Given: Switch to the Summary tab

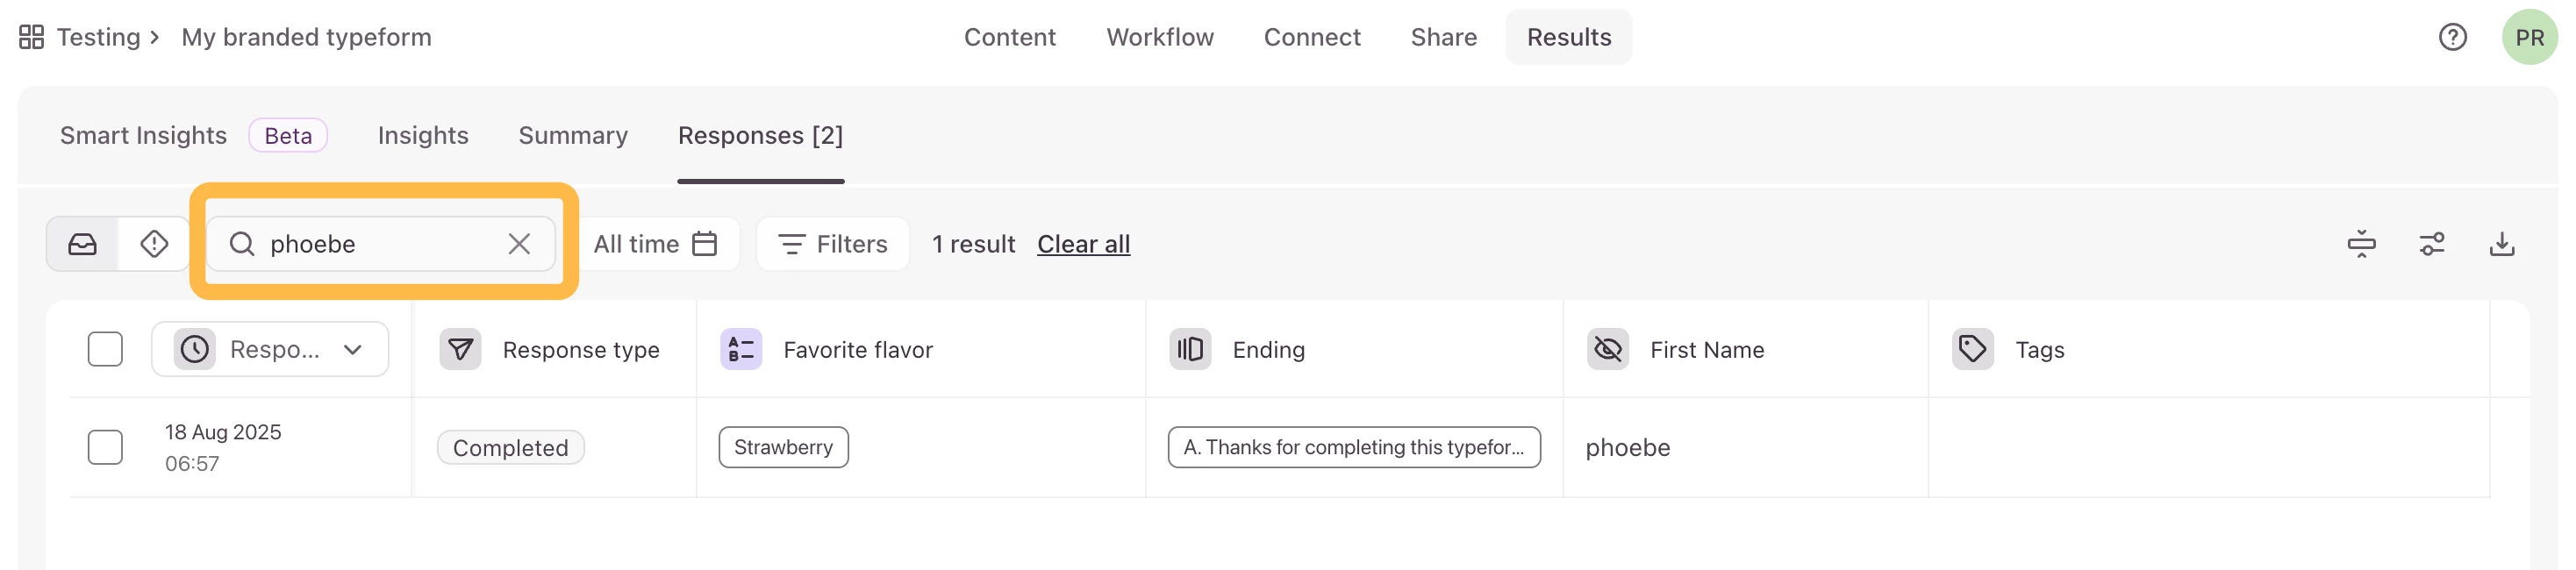Looking at the screenshot, I should click(573, 135).
